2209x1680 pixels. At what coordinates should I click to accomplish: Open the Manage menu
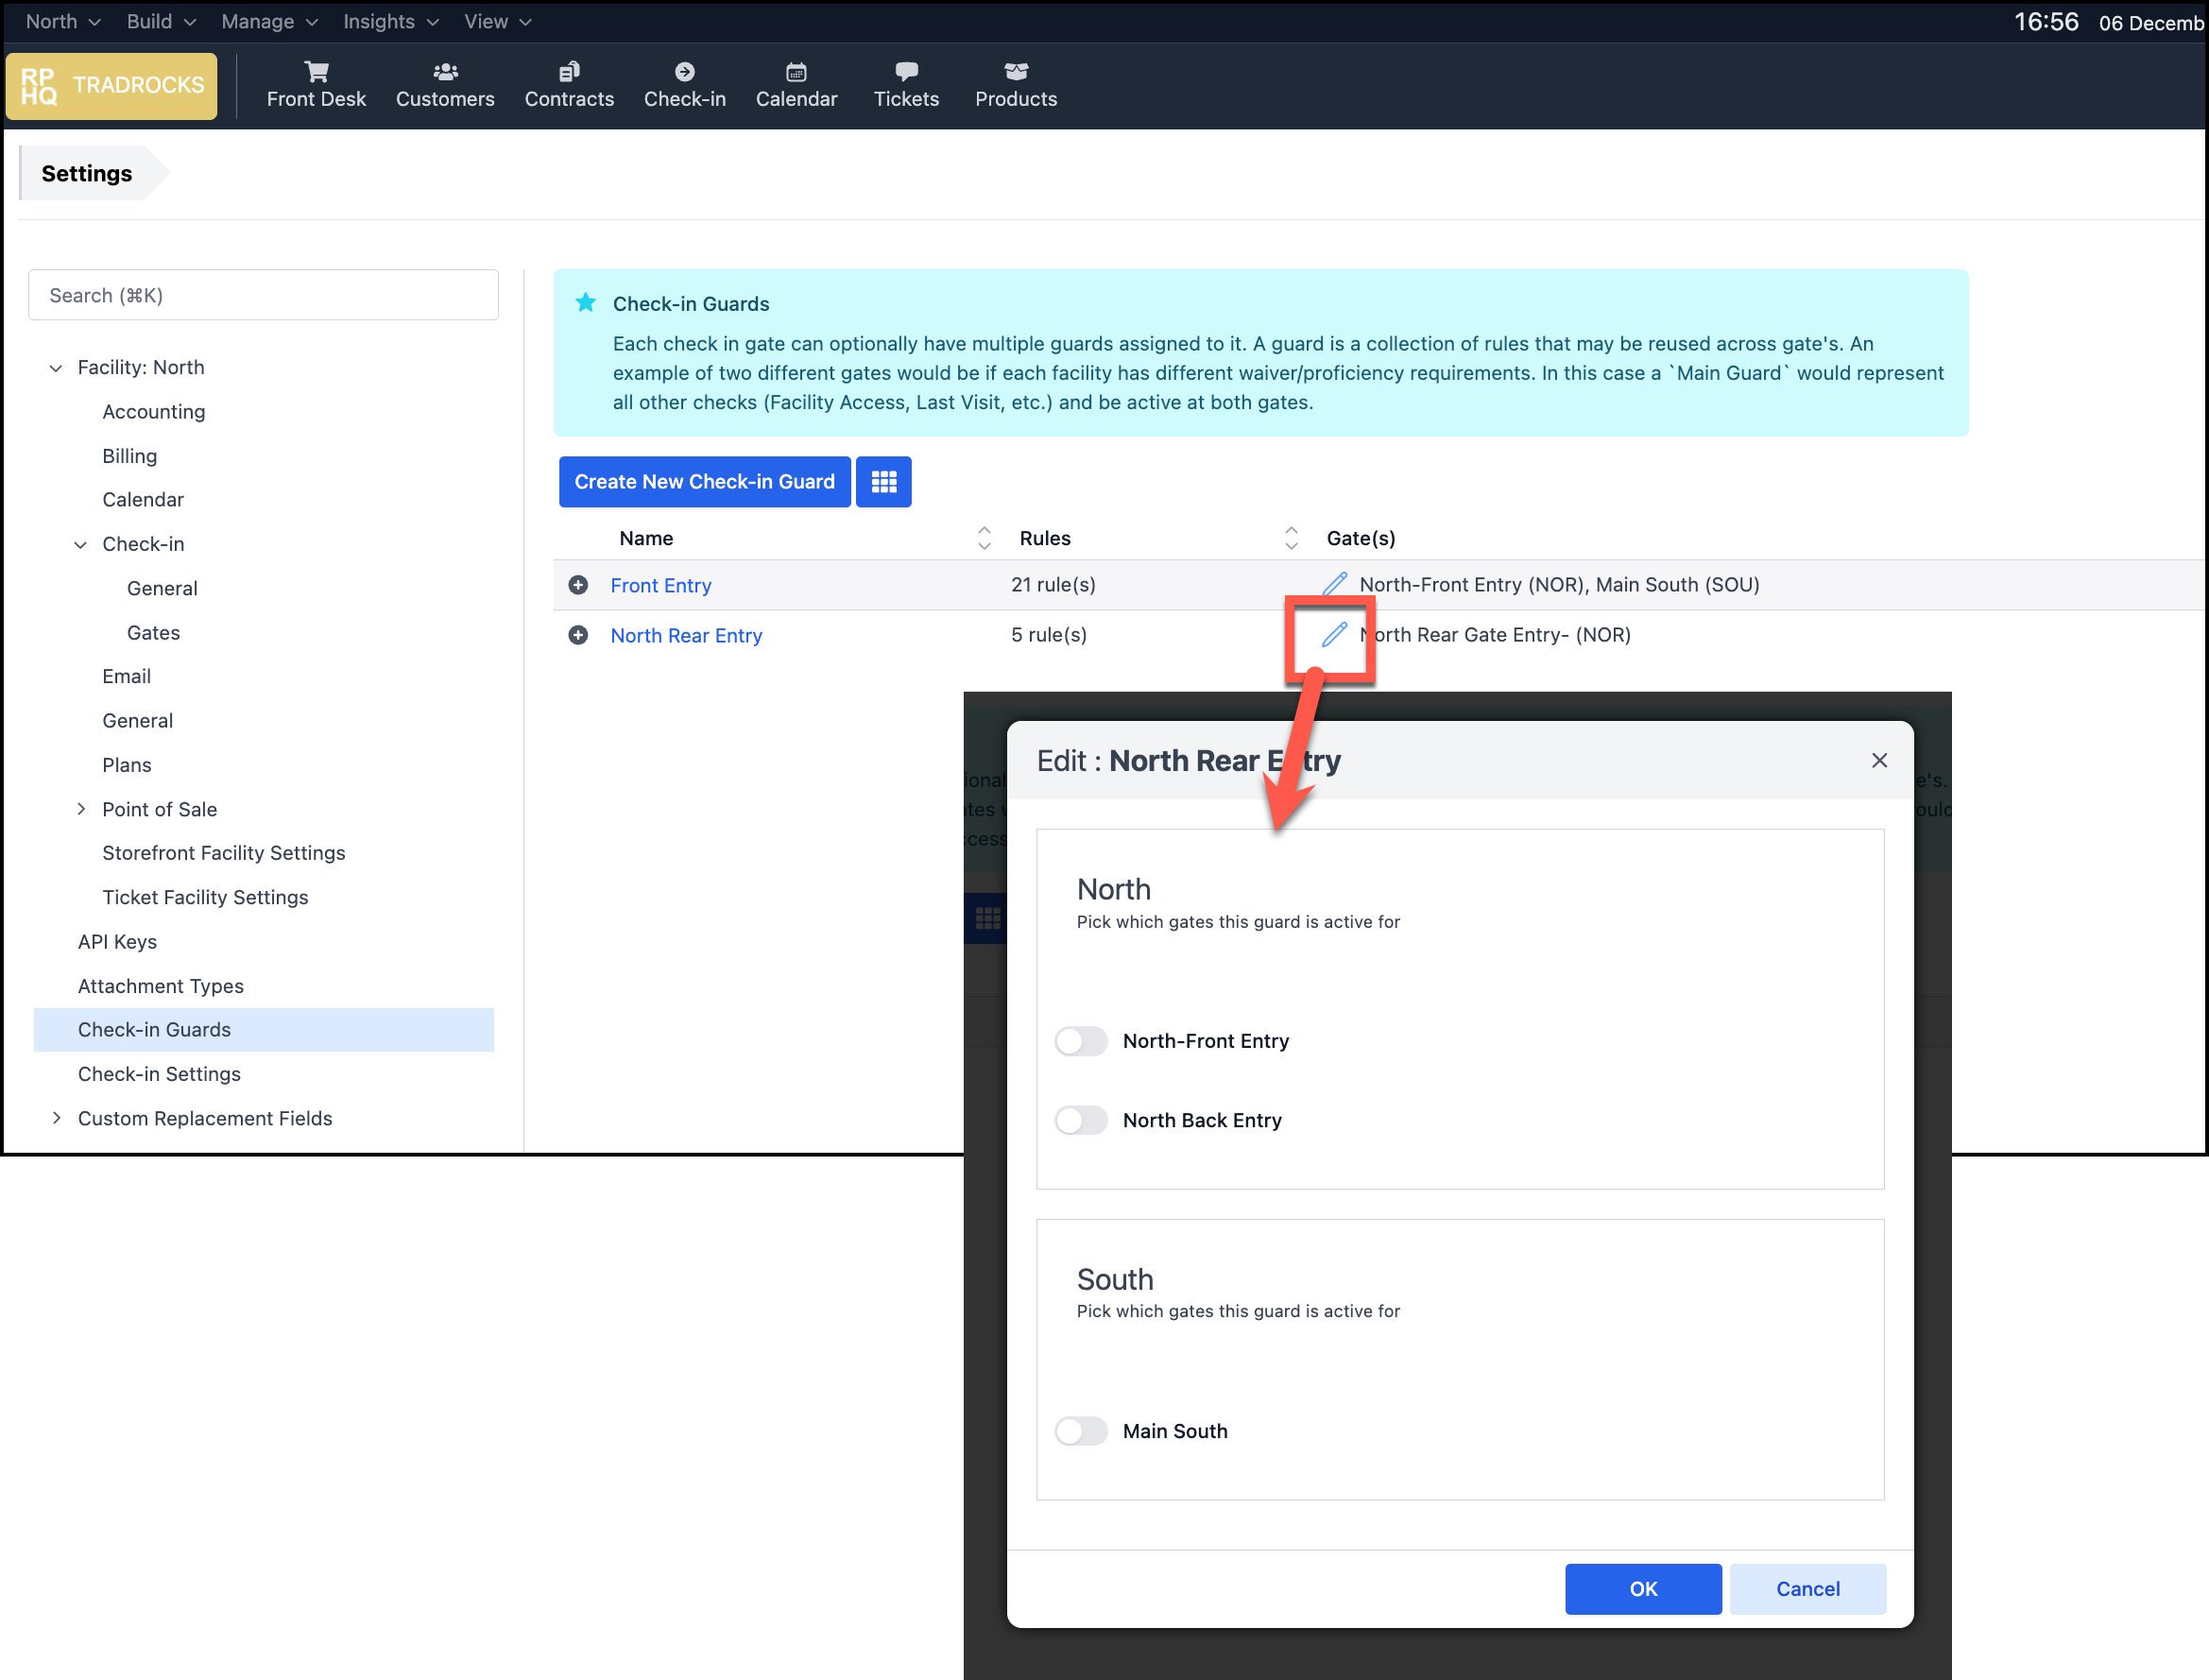click(268, 22)
